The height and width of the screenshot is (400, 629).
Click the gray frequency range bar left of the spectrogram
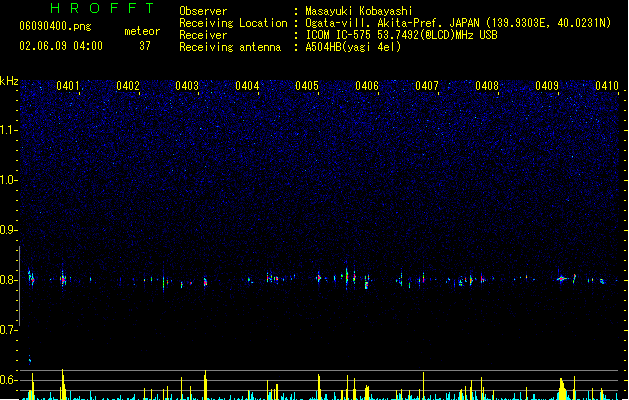click(20, 286)
